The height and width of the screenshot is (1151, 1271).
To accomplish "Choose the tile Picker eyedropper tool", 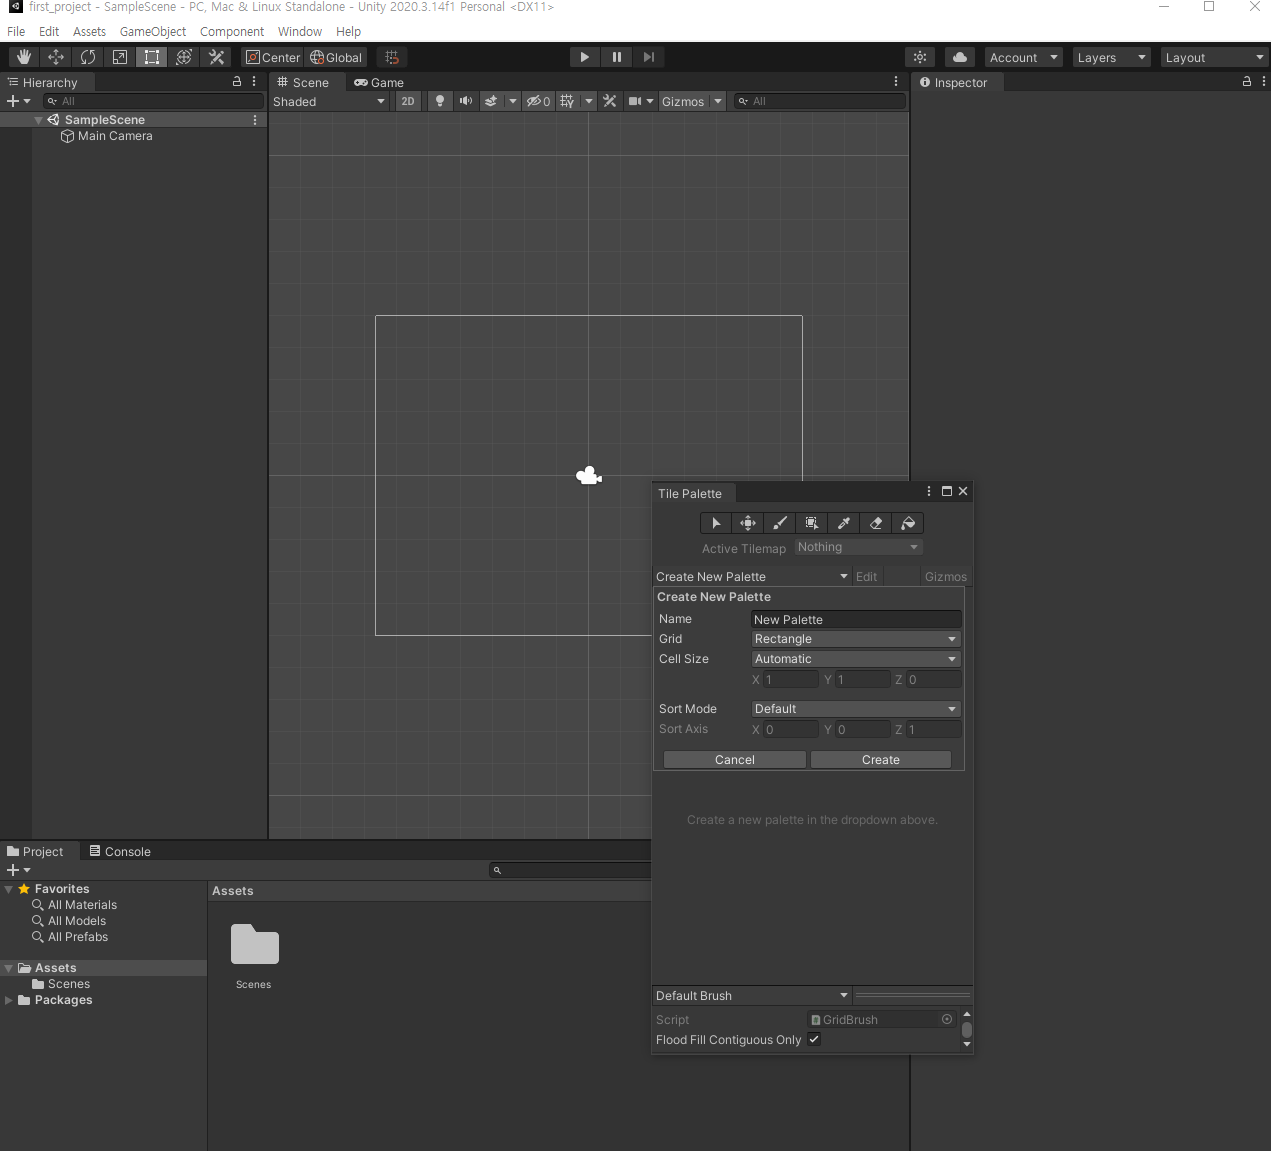I will tap(843, 522).
